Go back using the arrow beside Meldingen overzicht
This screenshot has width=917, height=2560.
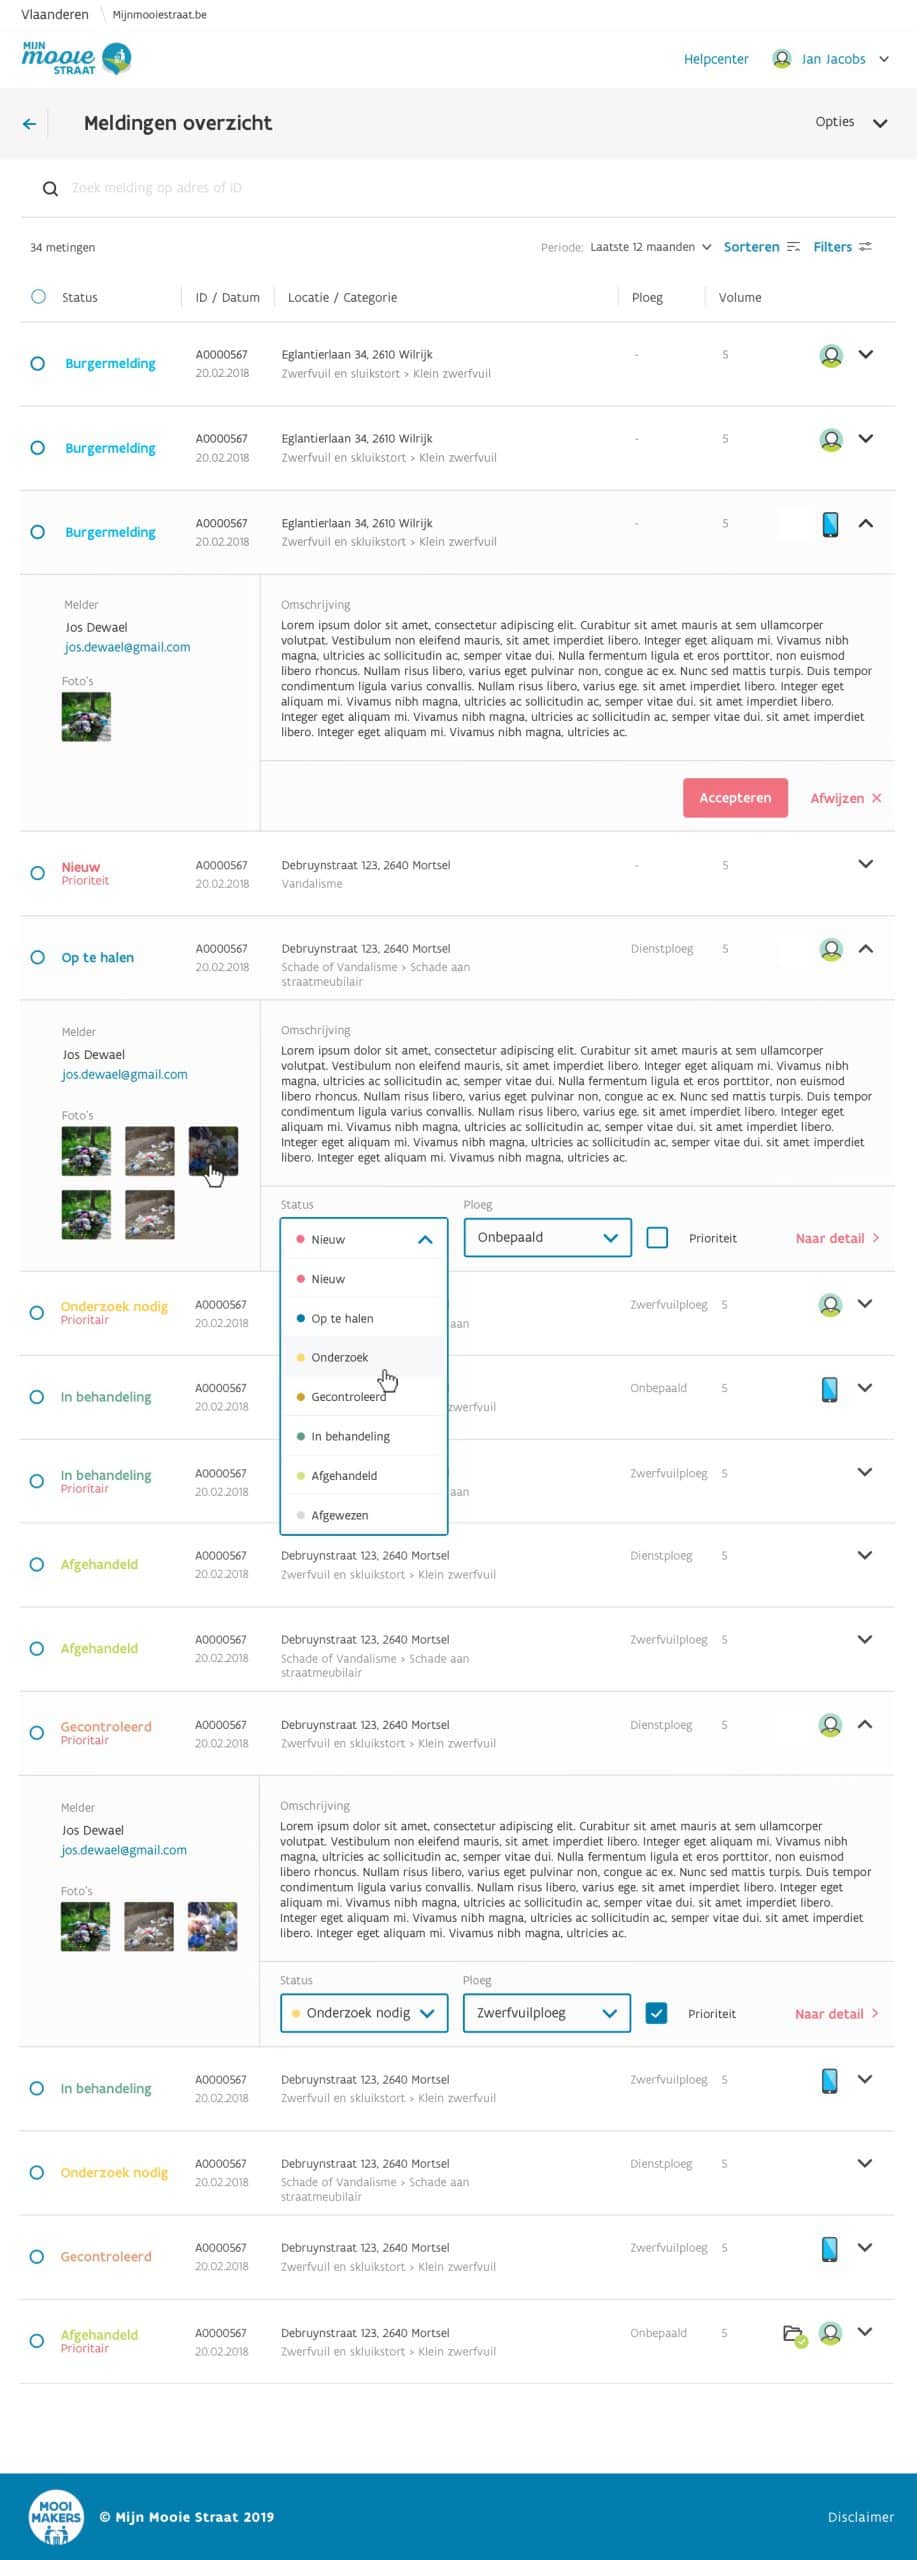tap(29, 124)
